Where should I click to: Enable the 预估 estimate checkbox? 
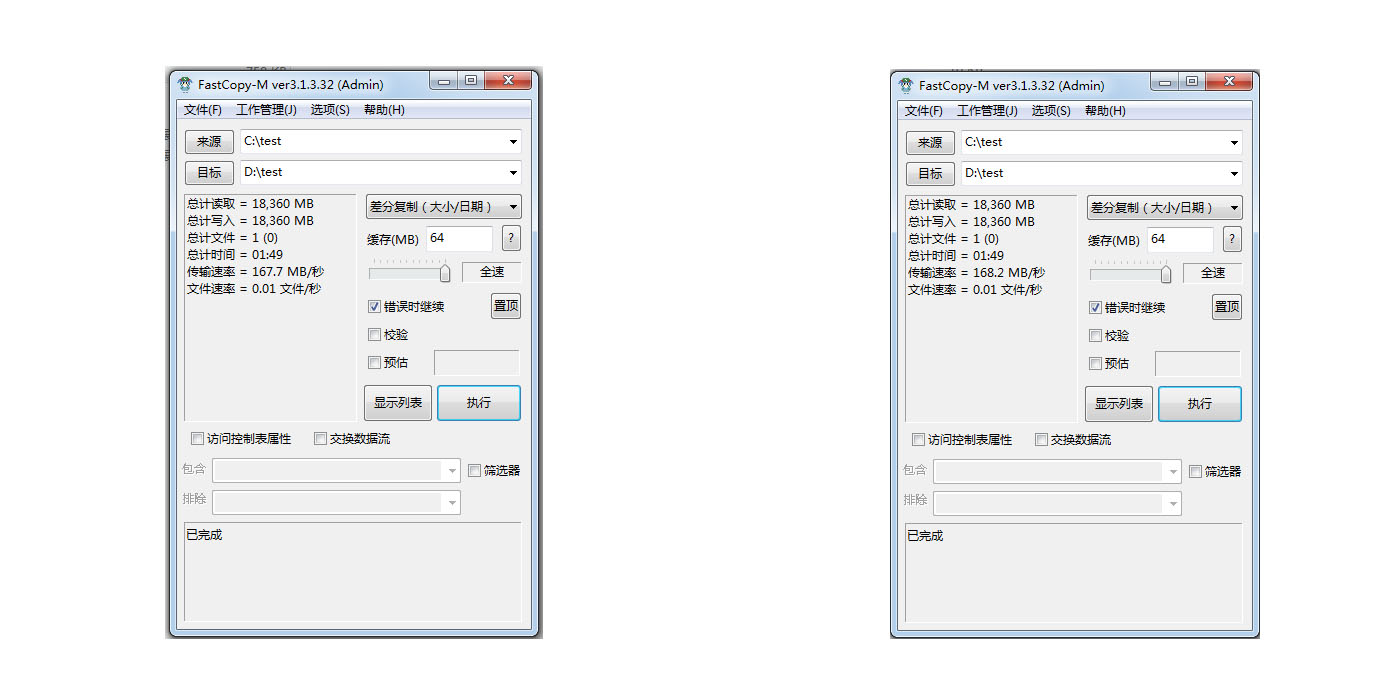pos(375,362)
